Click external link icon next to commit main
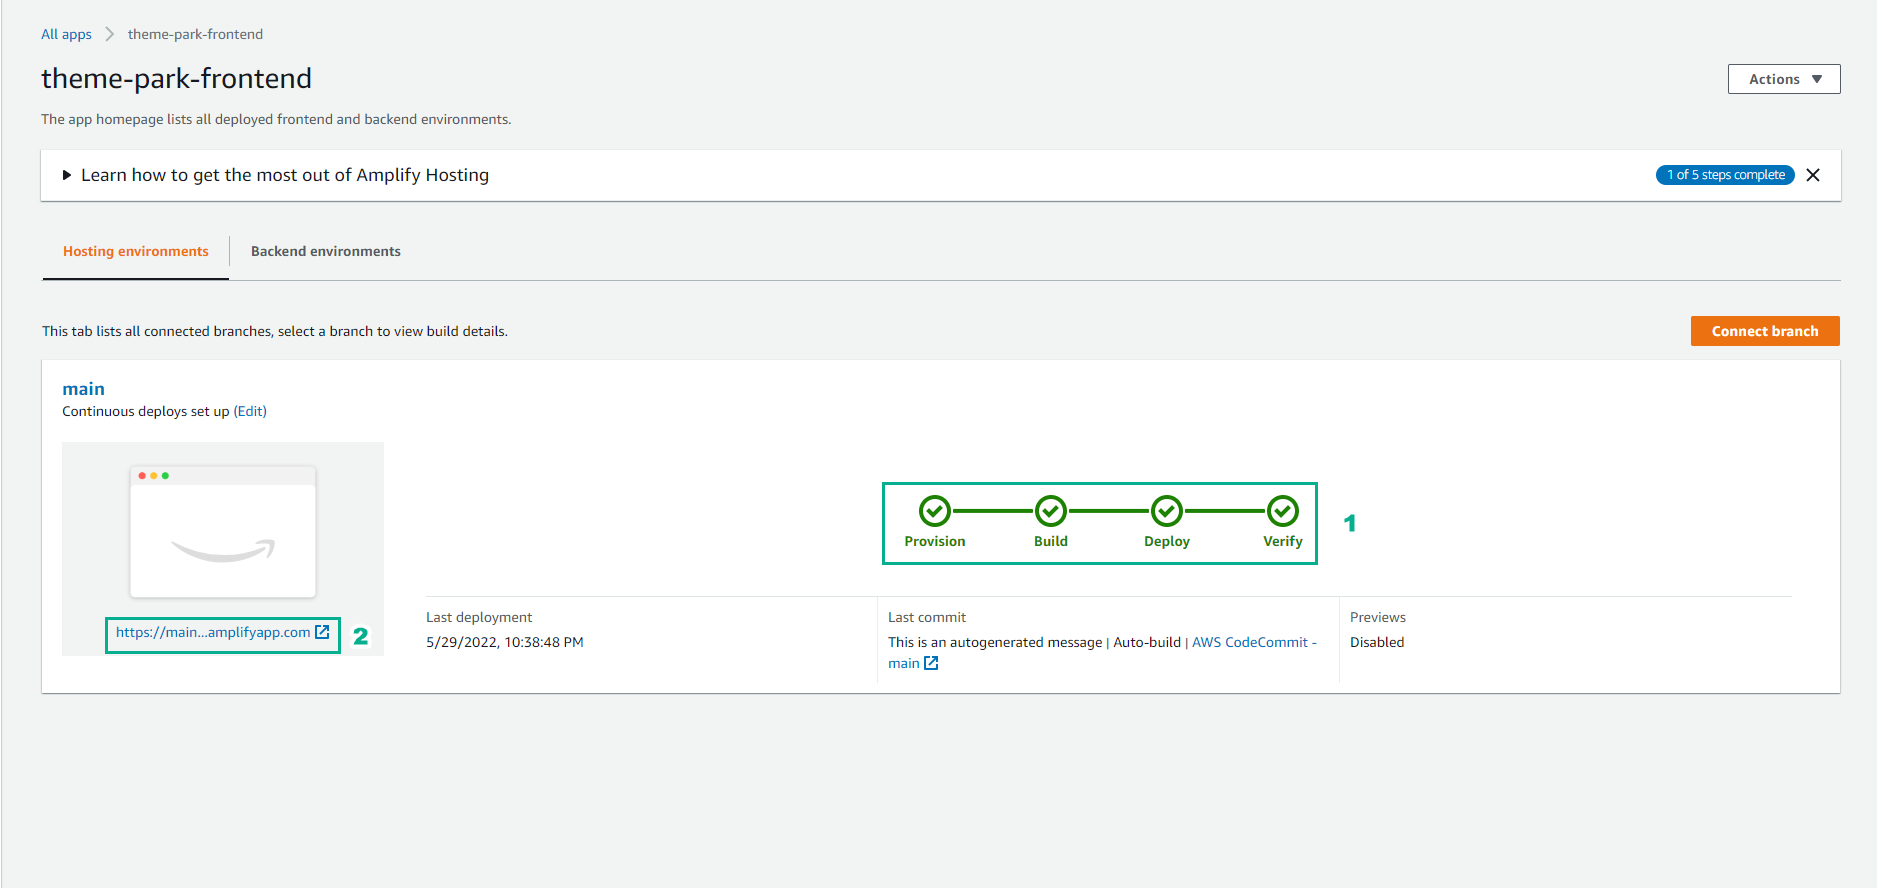Screen dimensions: 1877x888 point(931,663)
